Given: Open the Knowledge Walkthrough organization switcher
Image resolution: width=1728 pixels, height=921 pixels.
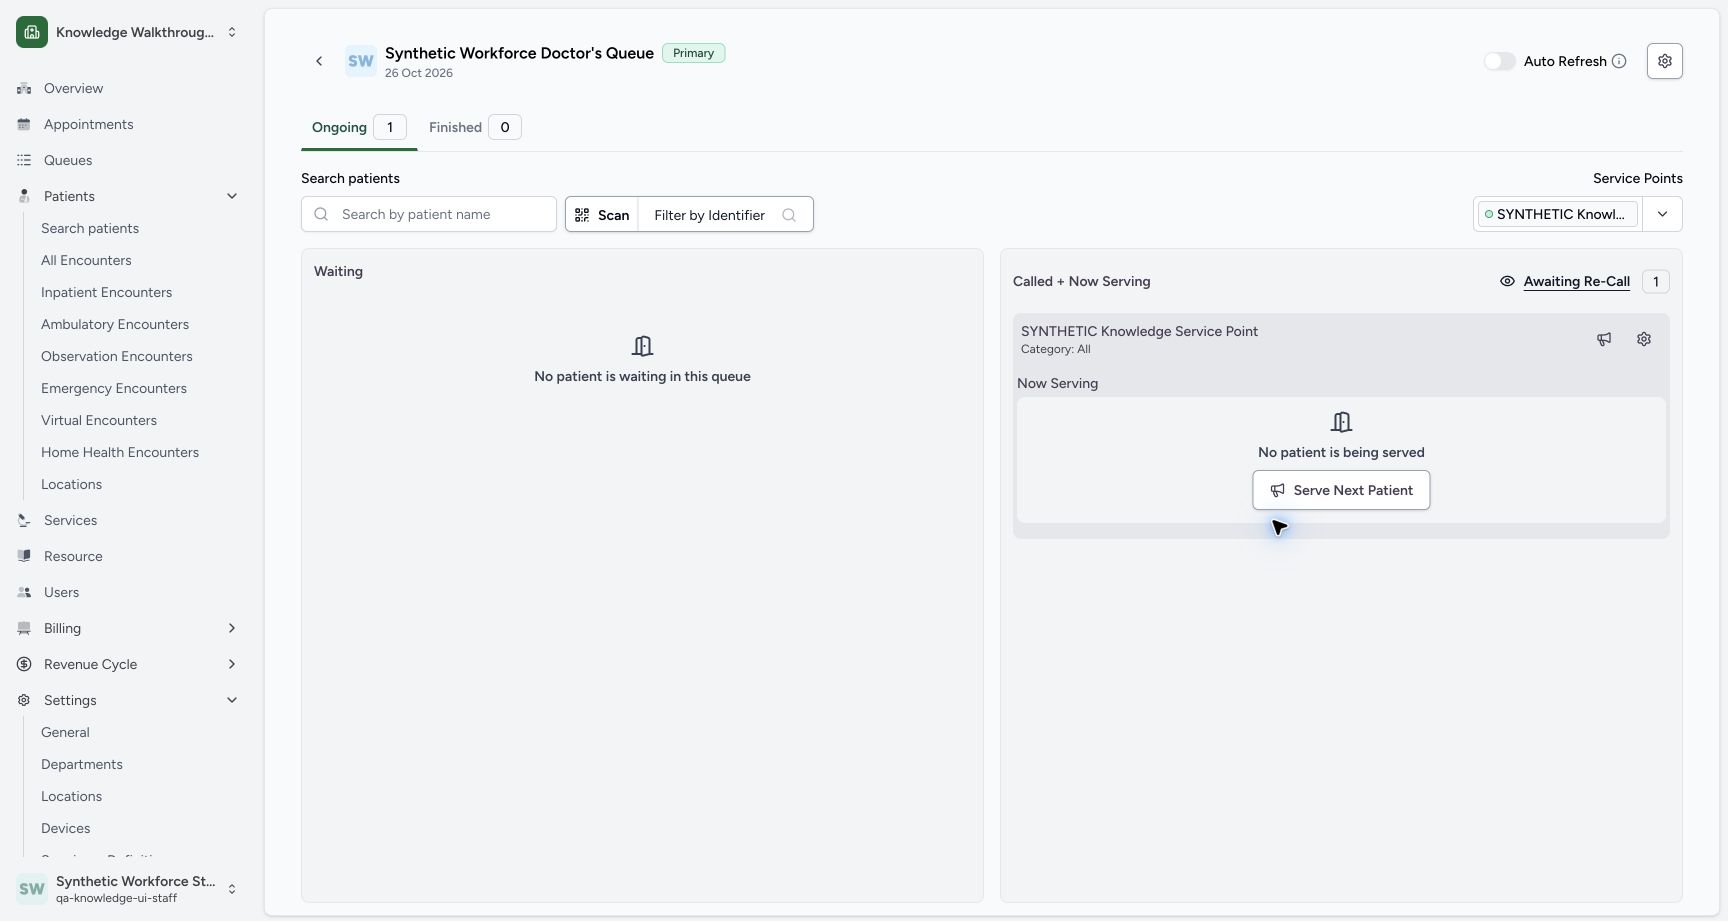Looking at the screenshot, I should tap(128, 32).
